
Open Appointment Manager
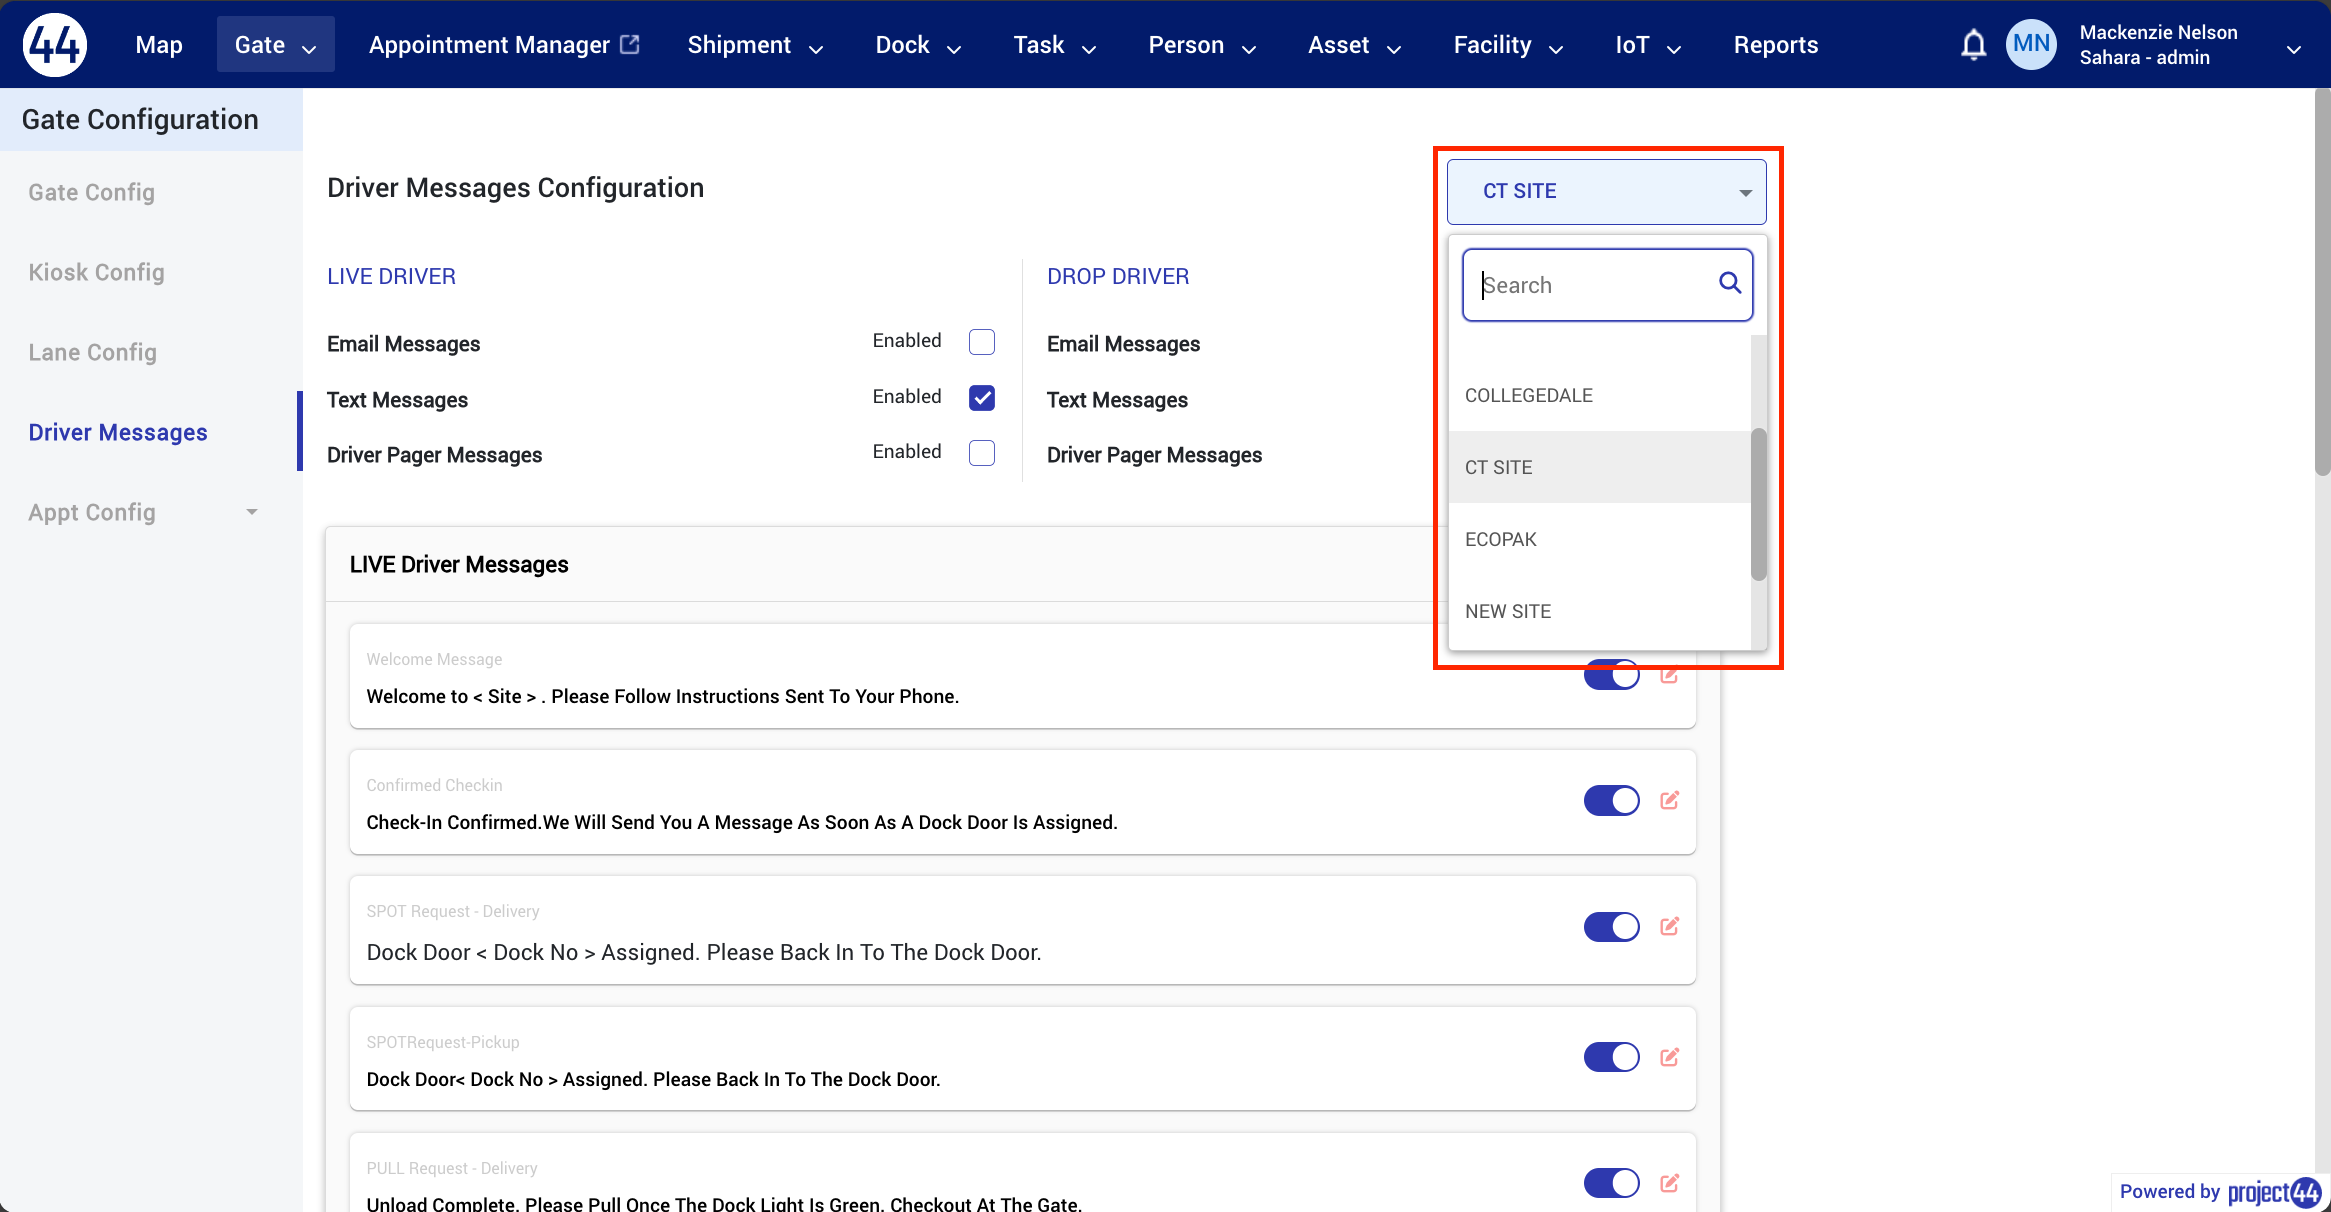[x=504, y=45]
